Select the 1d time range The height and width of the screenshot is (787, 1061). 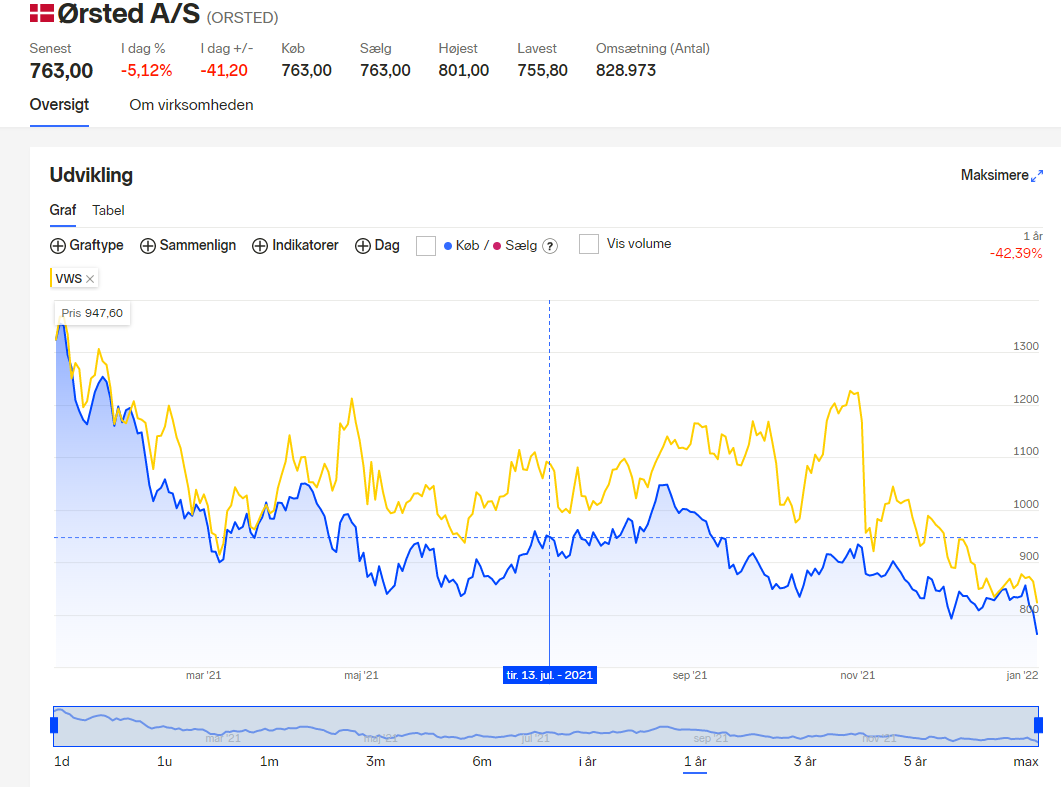pyautogui.click(x=62, y=761)
